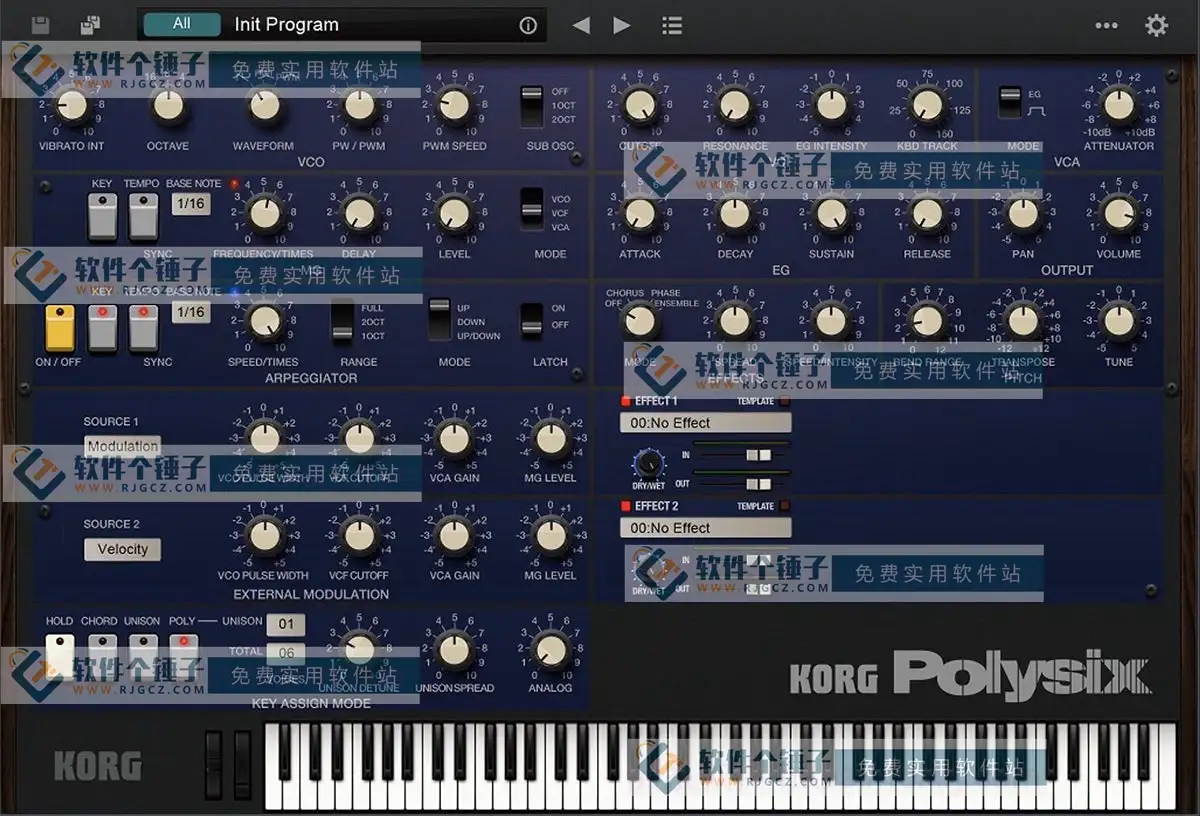This screenshot has width=1200, height=816.
Task: Click the arpeggiator SPEED/TIMES knob
Action: point(264,321)
